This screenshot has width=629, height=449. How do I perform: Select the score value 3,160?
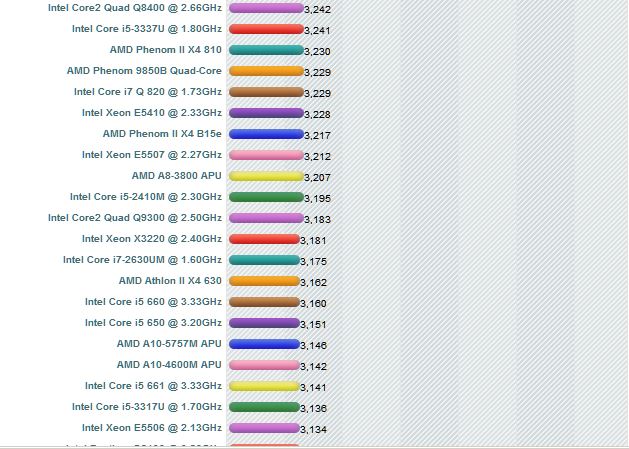pos(313,304)
